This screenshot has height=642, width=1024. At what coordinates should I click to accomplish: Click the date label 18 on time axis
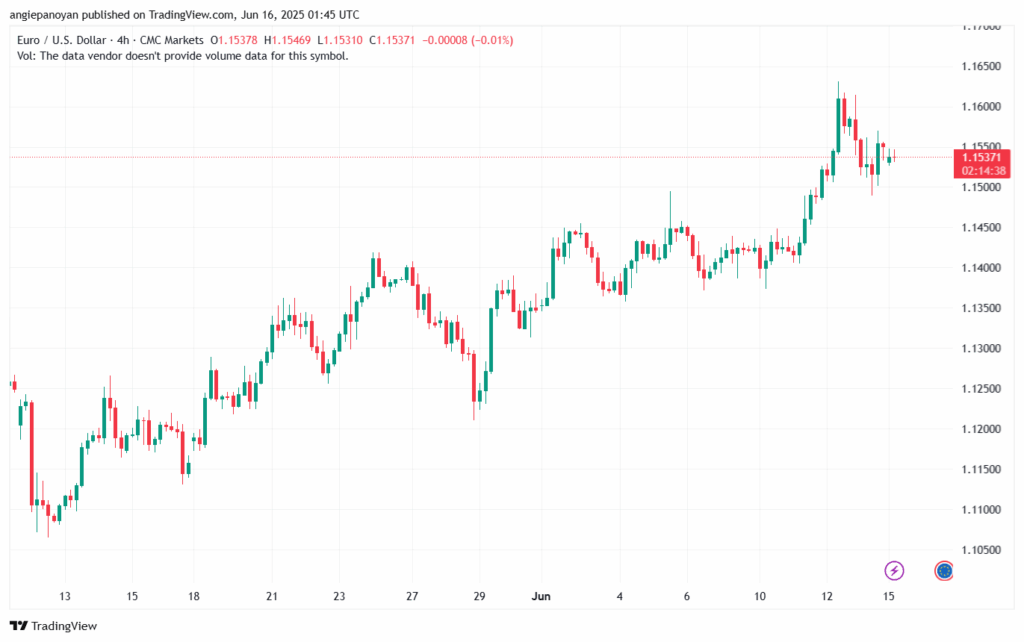coord(194,596)
